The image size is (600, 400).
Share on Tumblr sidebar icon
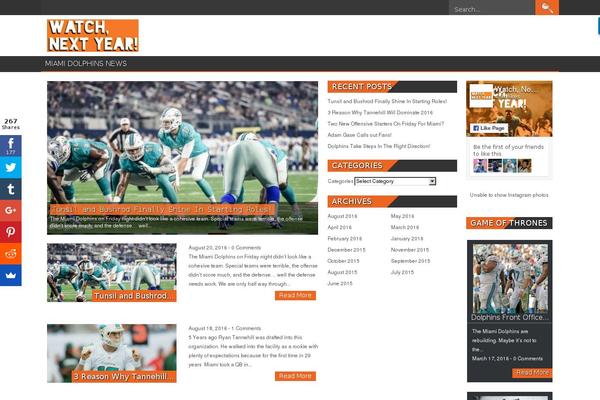coord(11,189)
